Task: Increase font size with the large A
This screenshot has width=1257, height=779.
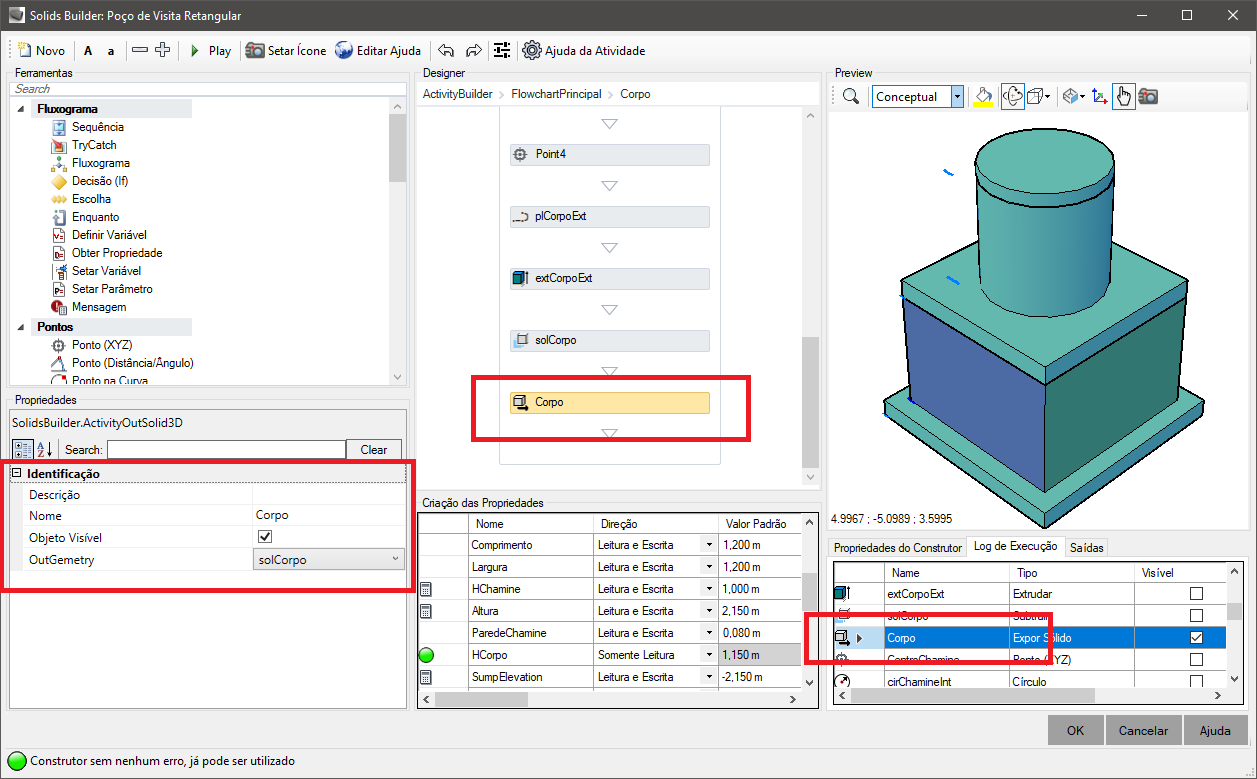Action: 88,50
